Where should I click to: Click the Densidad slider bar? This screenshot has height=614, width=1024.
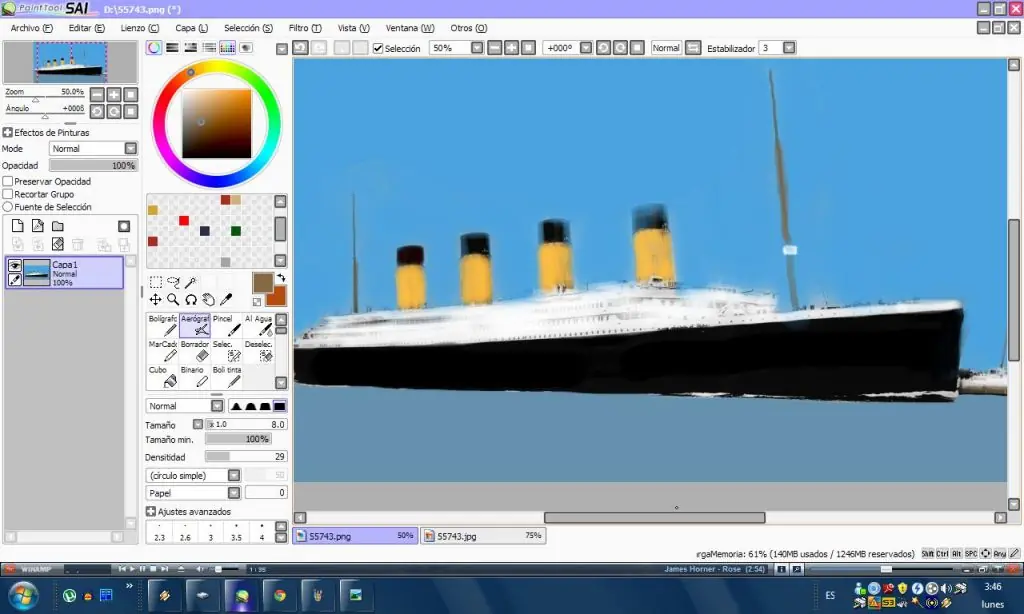pyautogui.click(x=246, y=457)
